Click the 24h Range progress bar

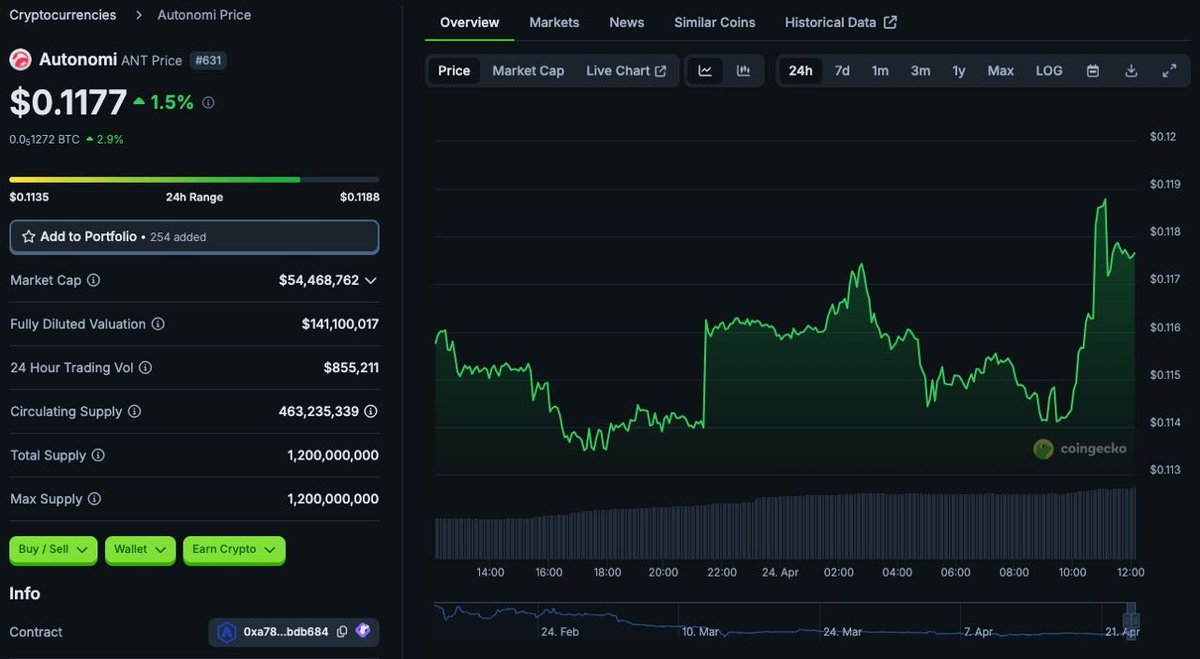pos(194,180)
